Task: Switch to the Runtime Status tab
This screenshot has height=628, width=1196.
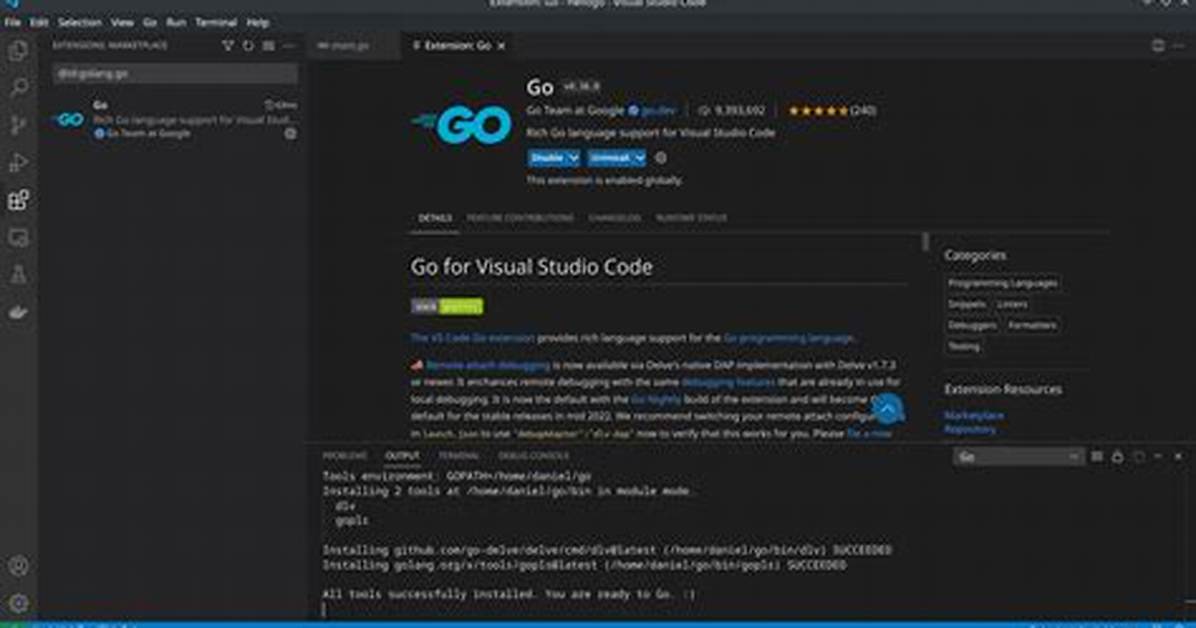Action: click(x=691, y=218)
